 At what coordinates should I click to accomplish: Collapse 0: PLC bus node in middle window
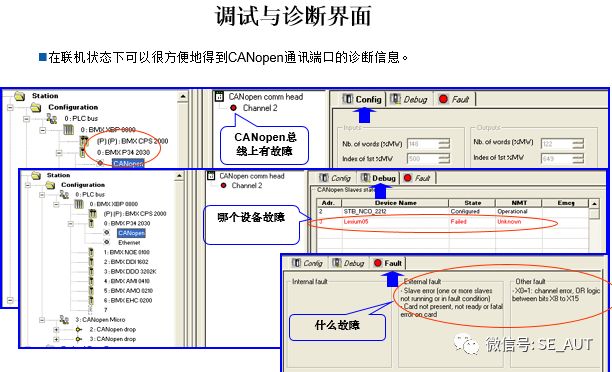[42, 194]
